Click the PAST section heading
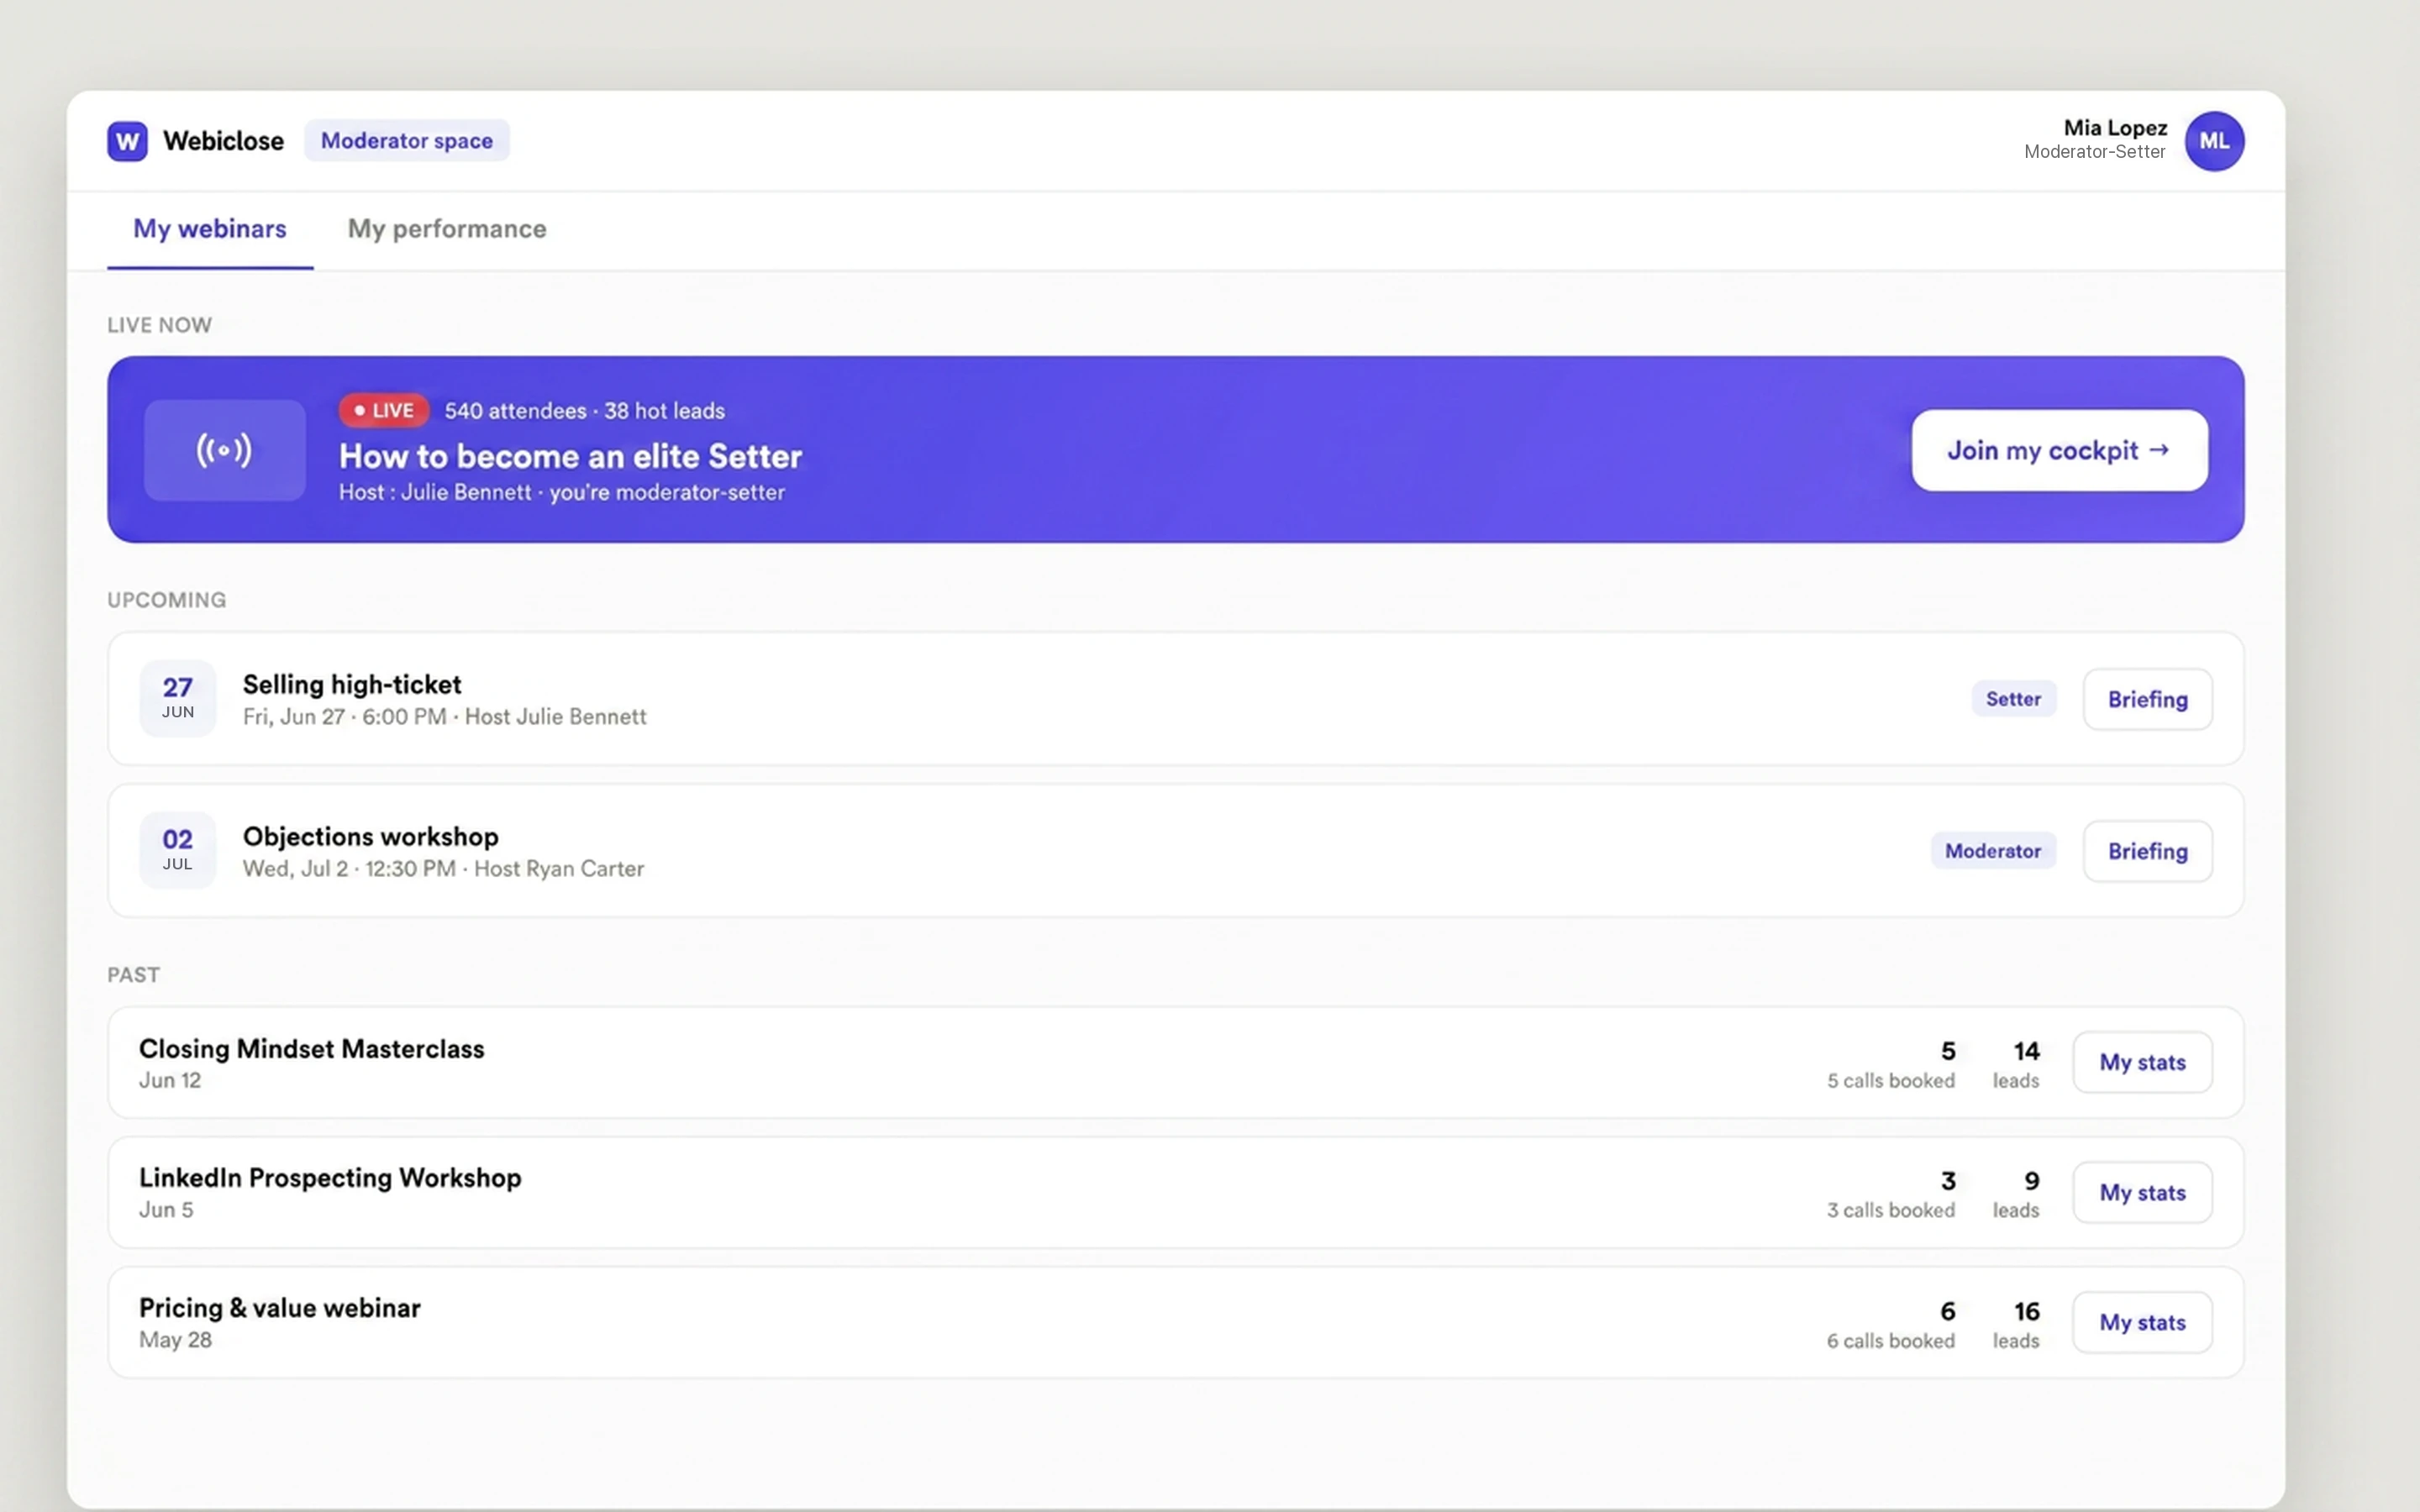The image size is (2420, 1512). pos(134,975)
